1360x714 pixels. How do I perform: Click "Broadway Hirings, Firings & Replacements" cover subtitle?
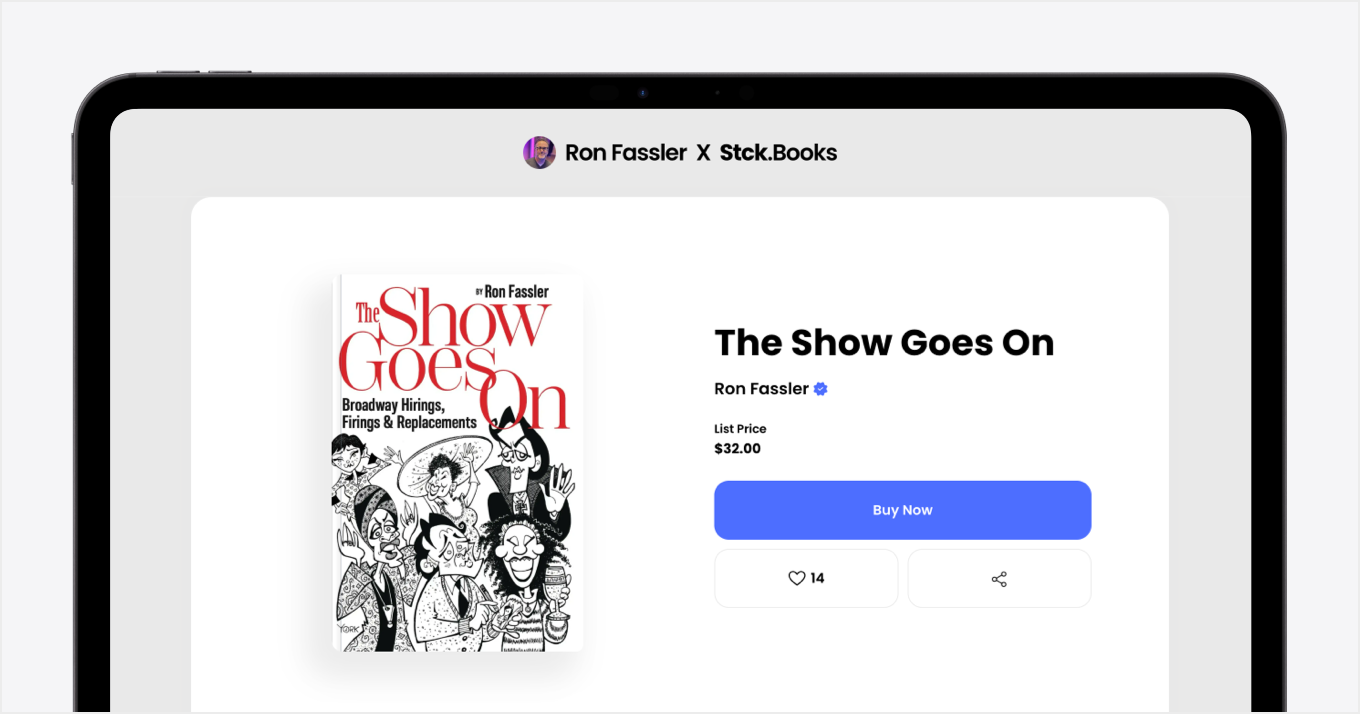[409, 414]
